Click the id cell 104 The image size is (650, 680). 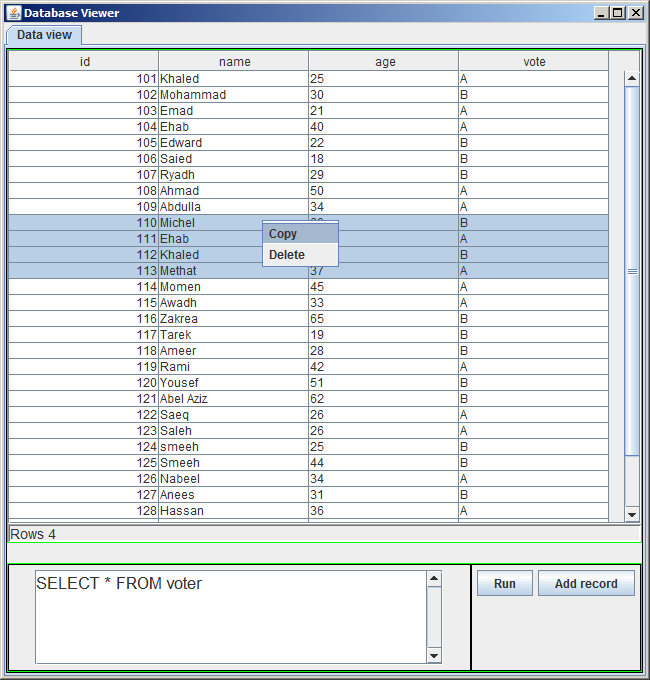(84, 127)
